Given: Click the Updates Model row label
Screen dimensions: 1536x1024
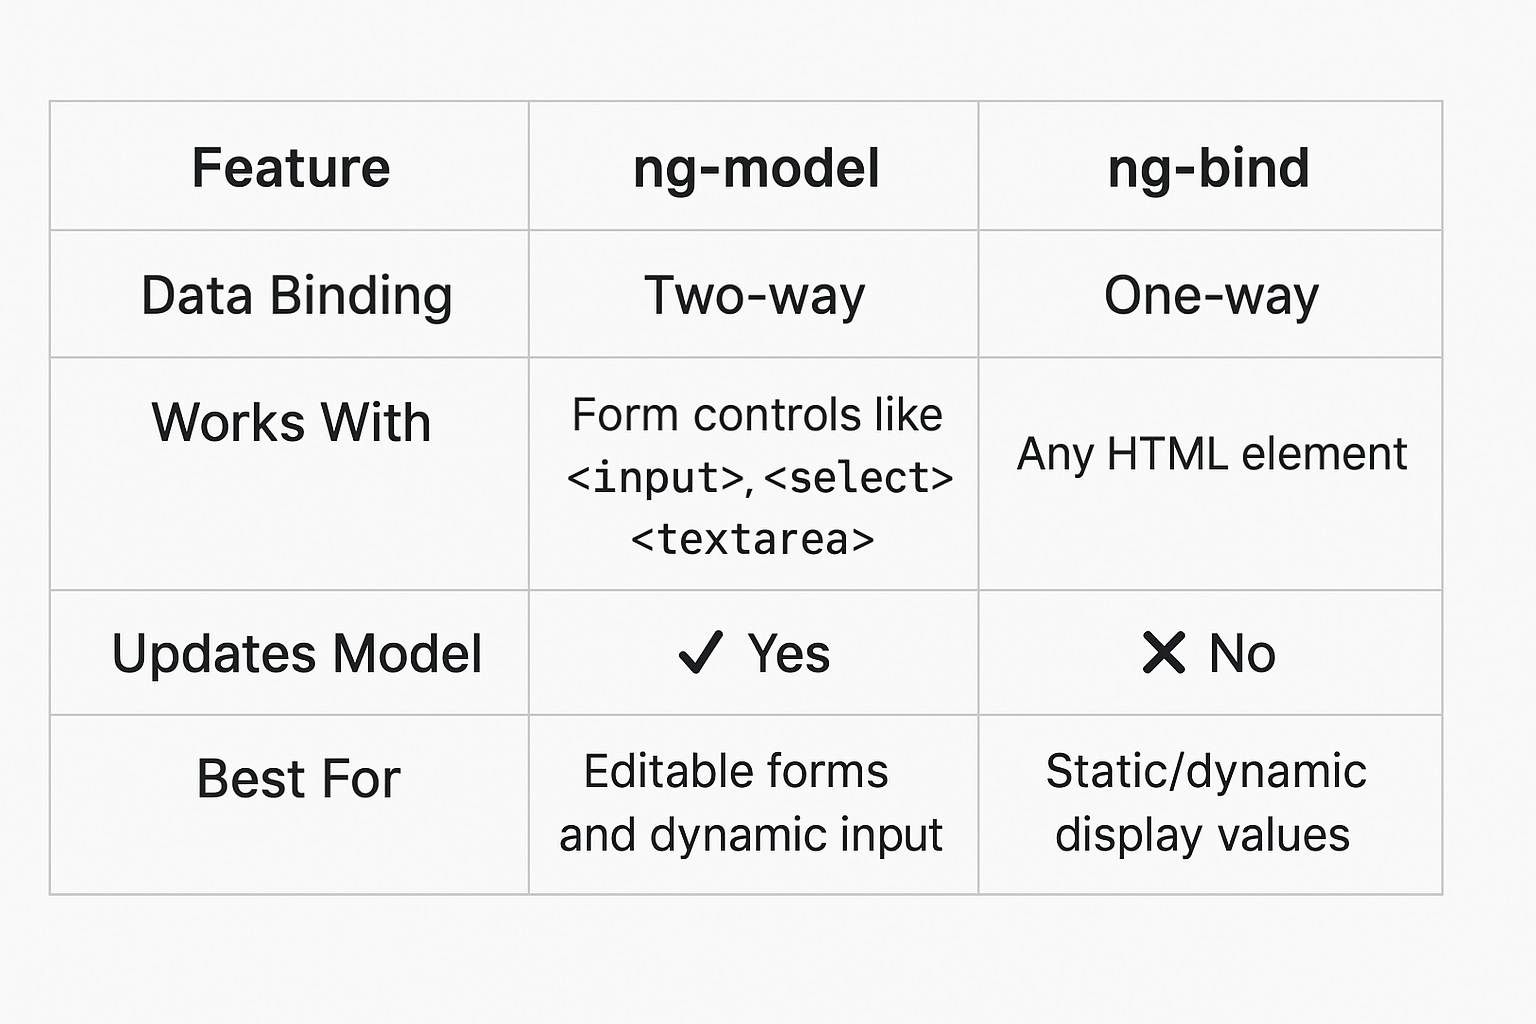Looking at the screenshot, I should (297, 654).
